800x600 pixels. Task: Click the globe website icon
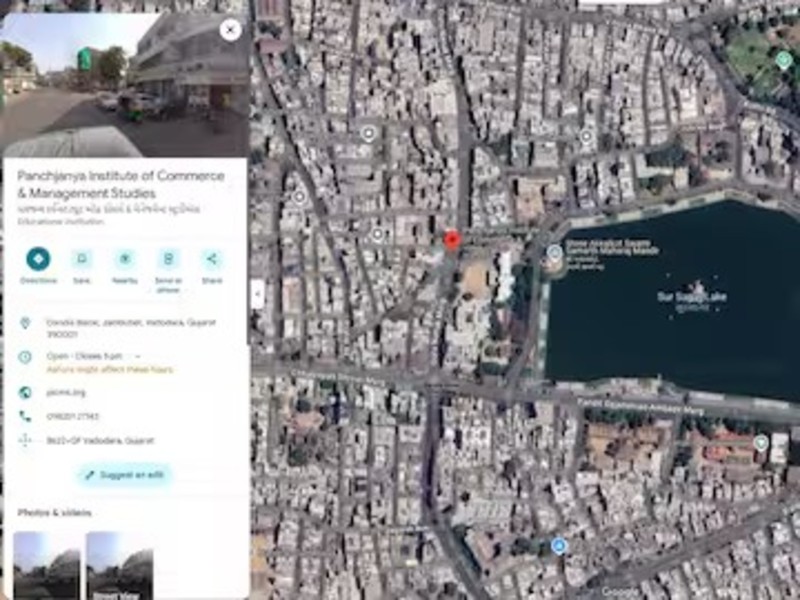(25, 392)
